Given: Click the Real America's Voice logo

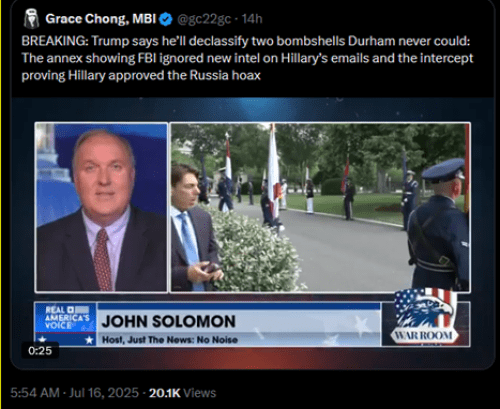Looking at the screenshot, I should tap(65, 318).
